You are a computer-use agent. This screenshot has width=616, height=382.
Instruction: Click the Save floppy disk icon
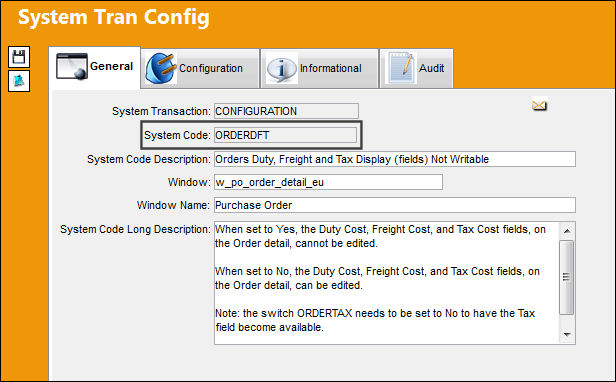click(19, 57)
